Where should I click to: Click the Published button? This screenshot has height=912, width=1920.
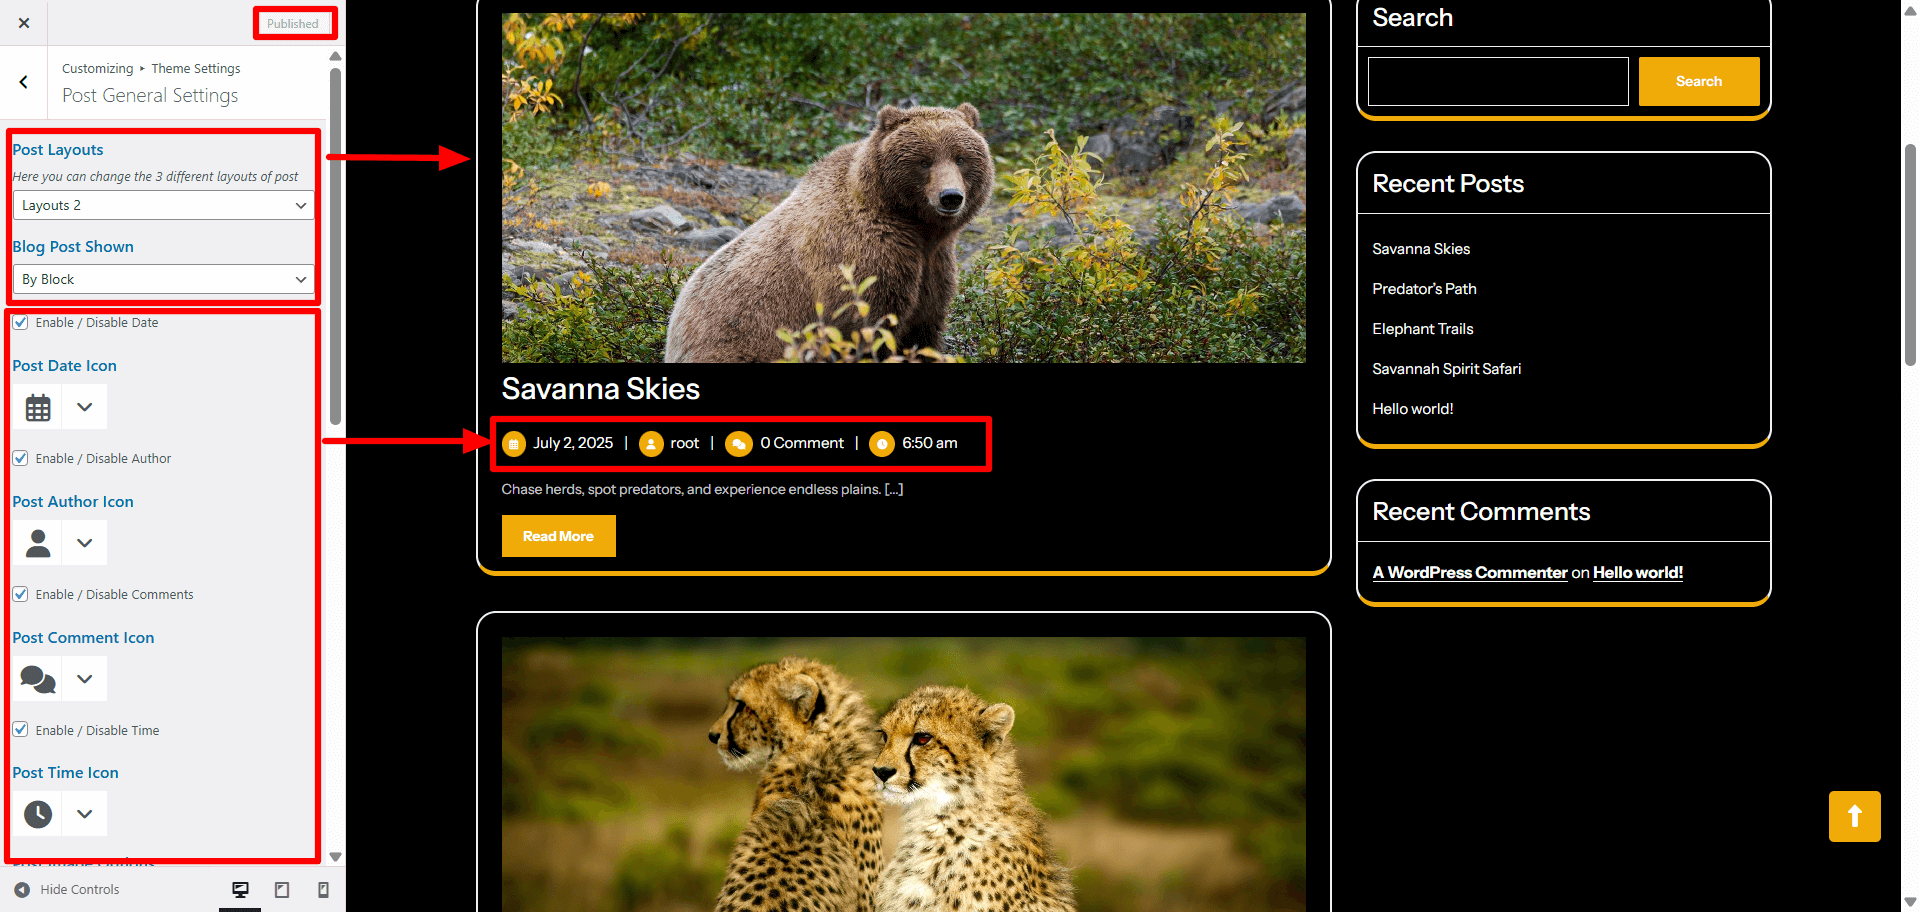click(293, 24)
